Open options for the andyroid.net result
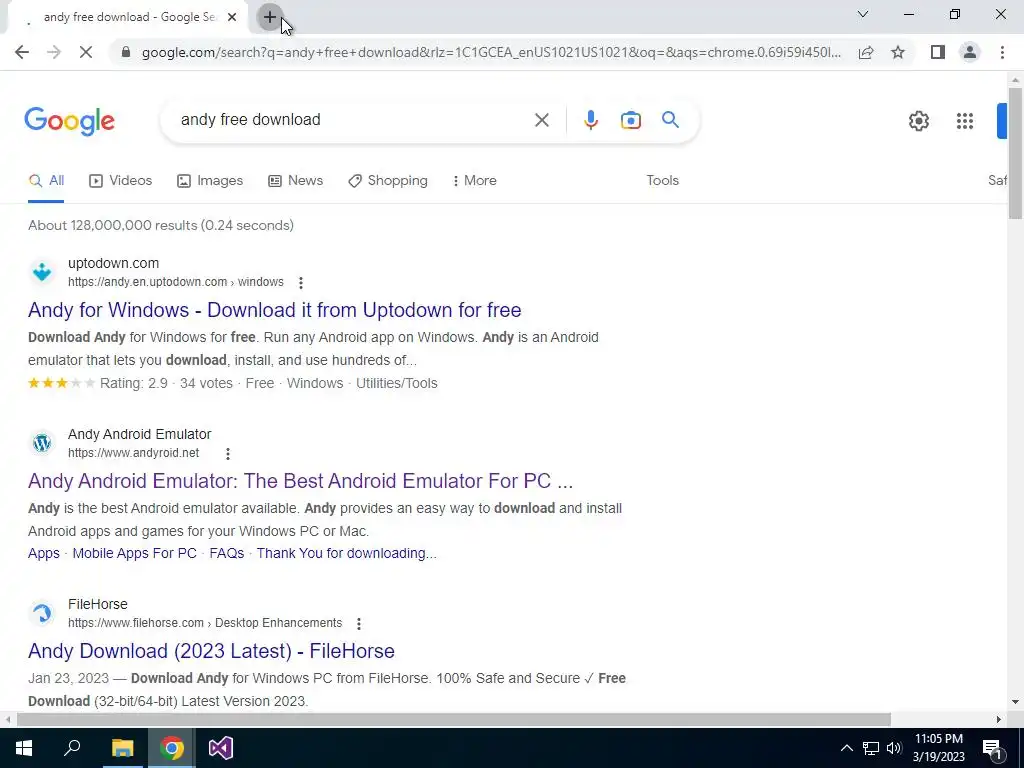 pyautogui.click(x=227, y=454)
